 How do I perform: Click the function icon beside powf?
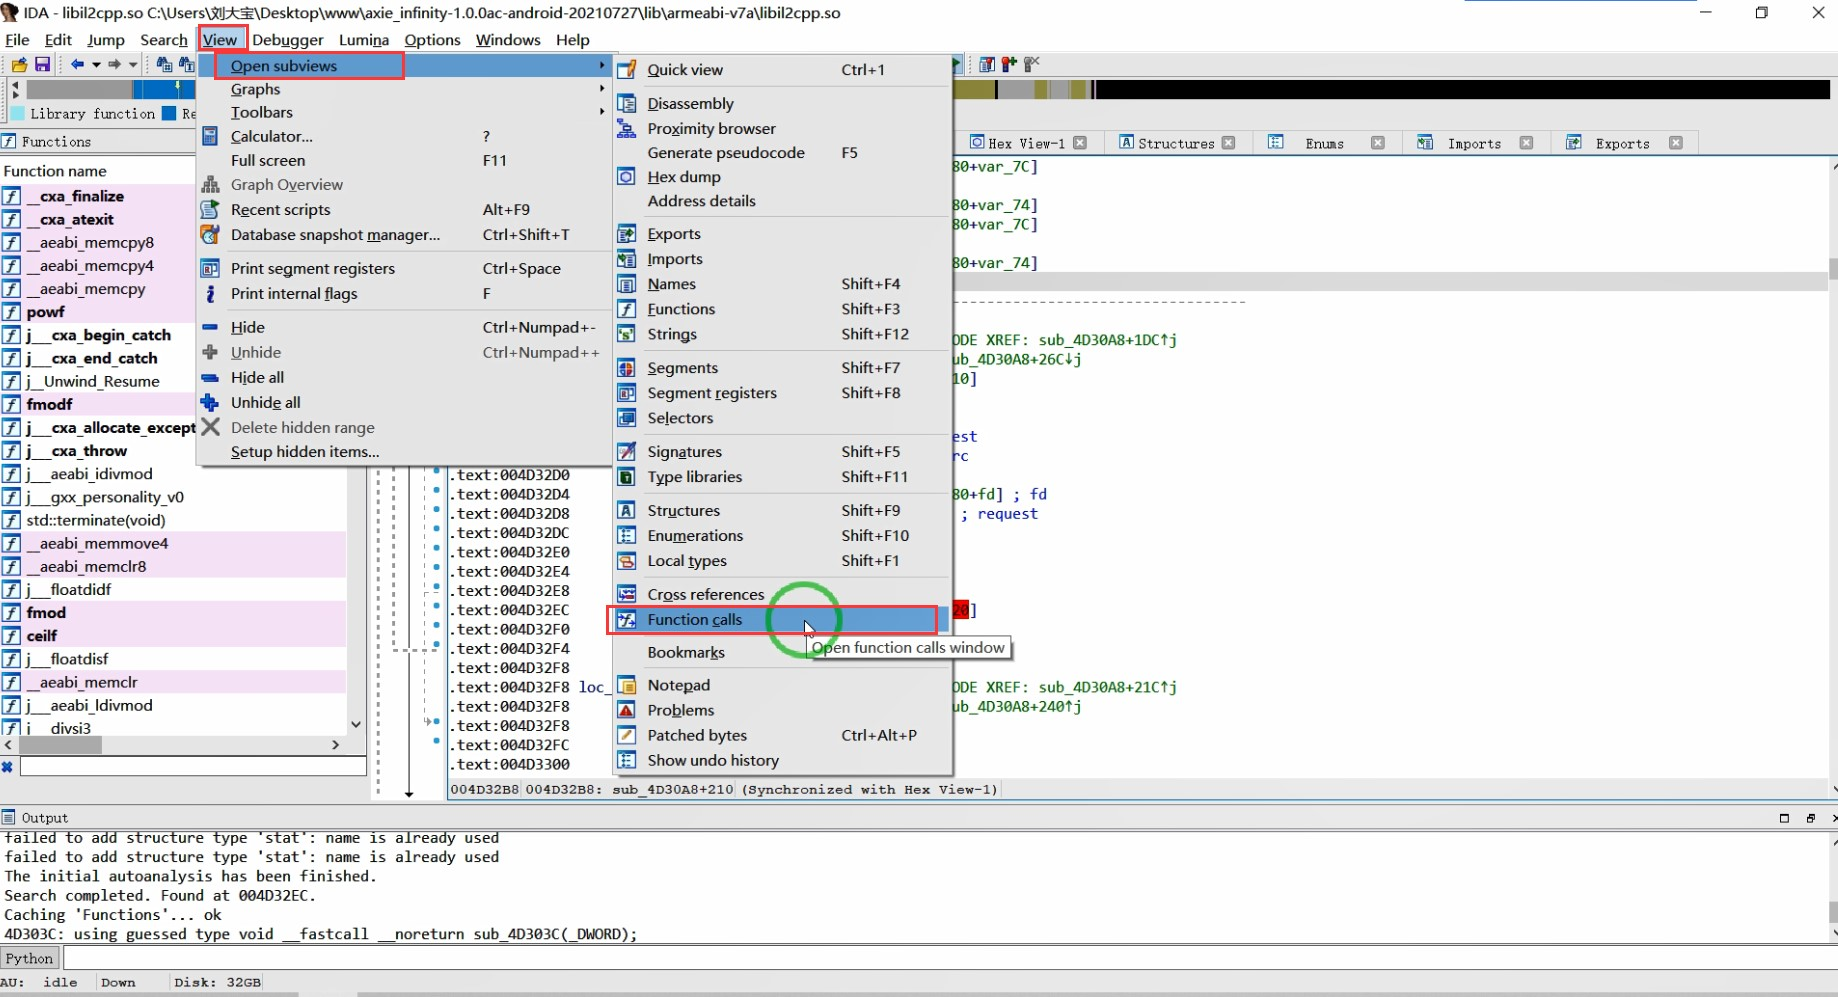pos(12,312)
